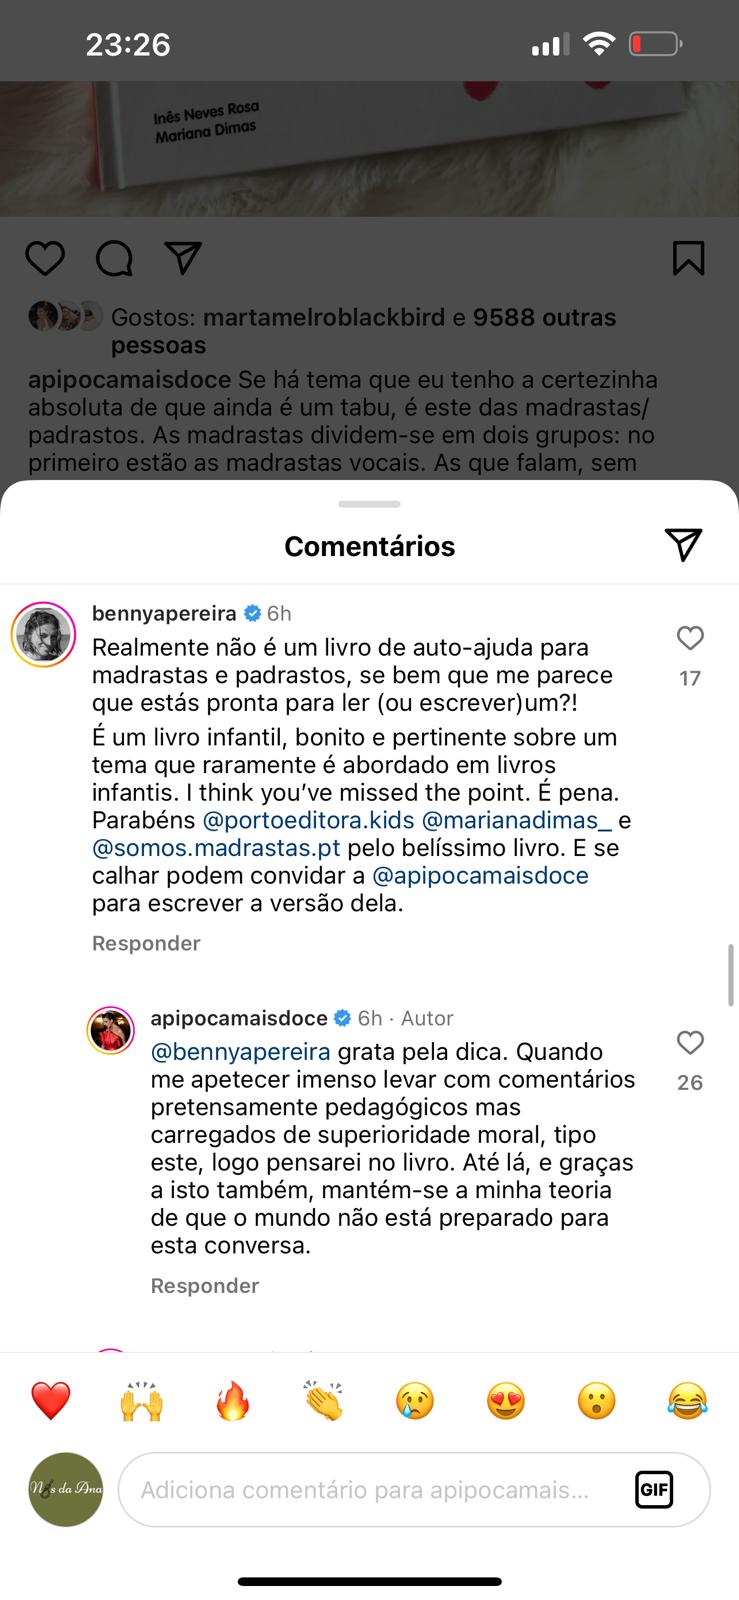
Task: Open bennyapereira's profile picture
Action: [x=44, y=635]
